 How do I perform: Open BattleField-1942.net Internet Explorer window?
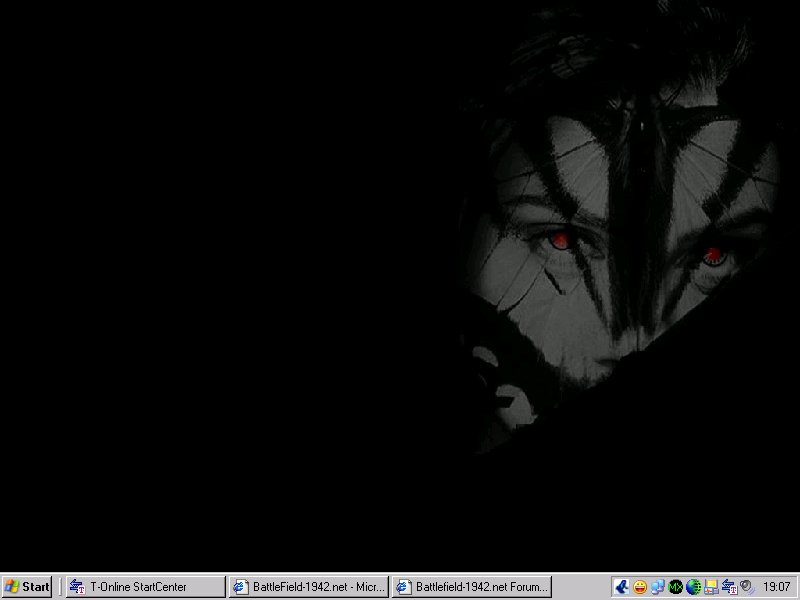[308, 587]
